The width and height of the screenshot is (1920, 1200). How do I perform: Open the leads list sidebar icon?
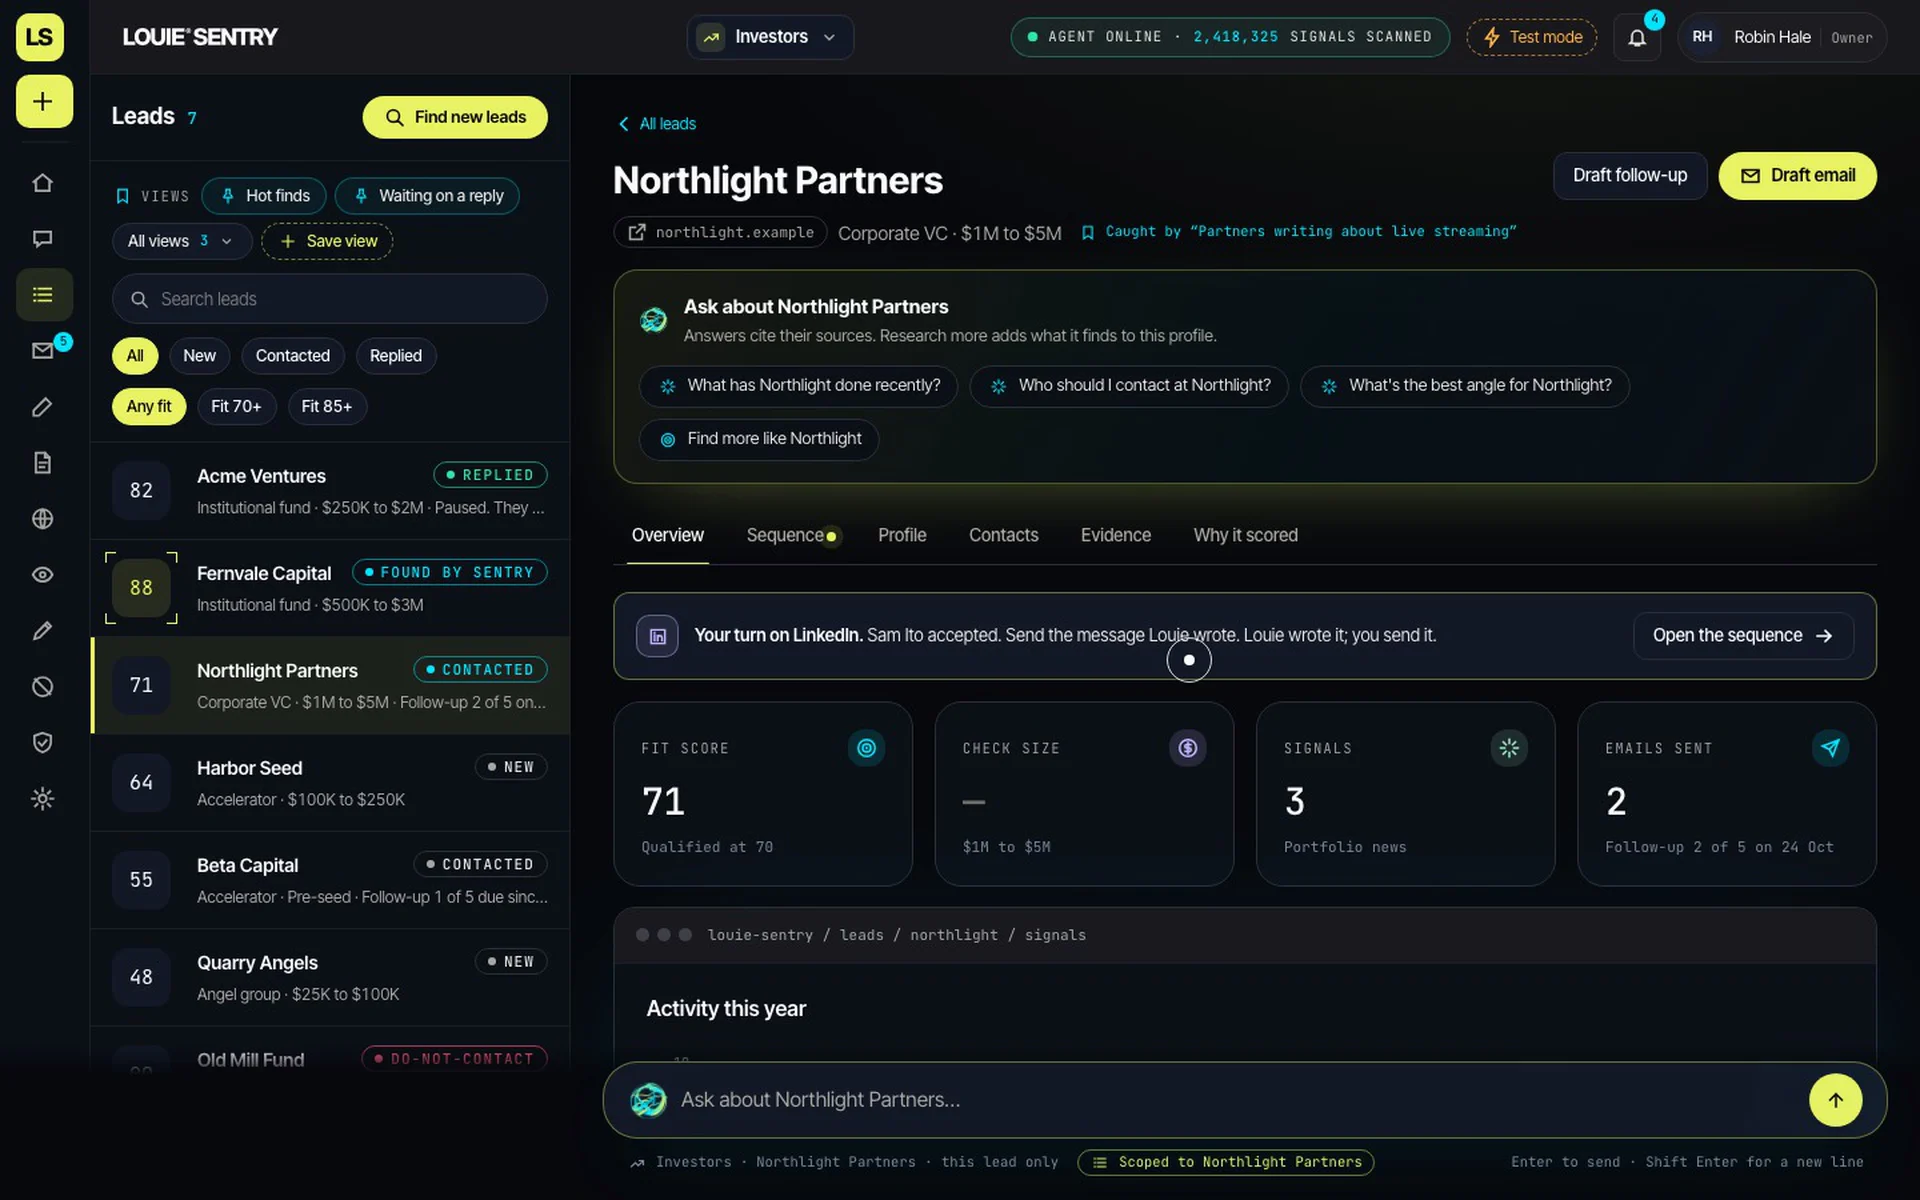44,295
